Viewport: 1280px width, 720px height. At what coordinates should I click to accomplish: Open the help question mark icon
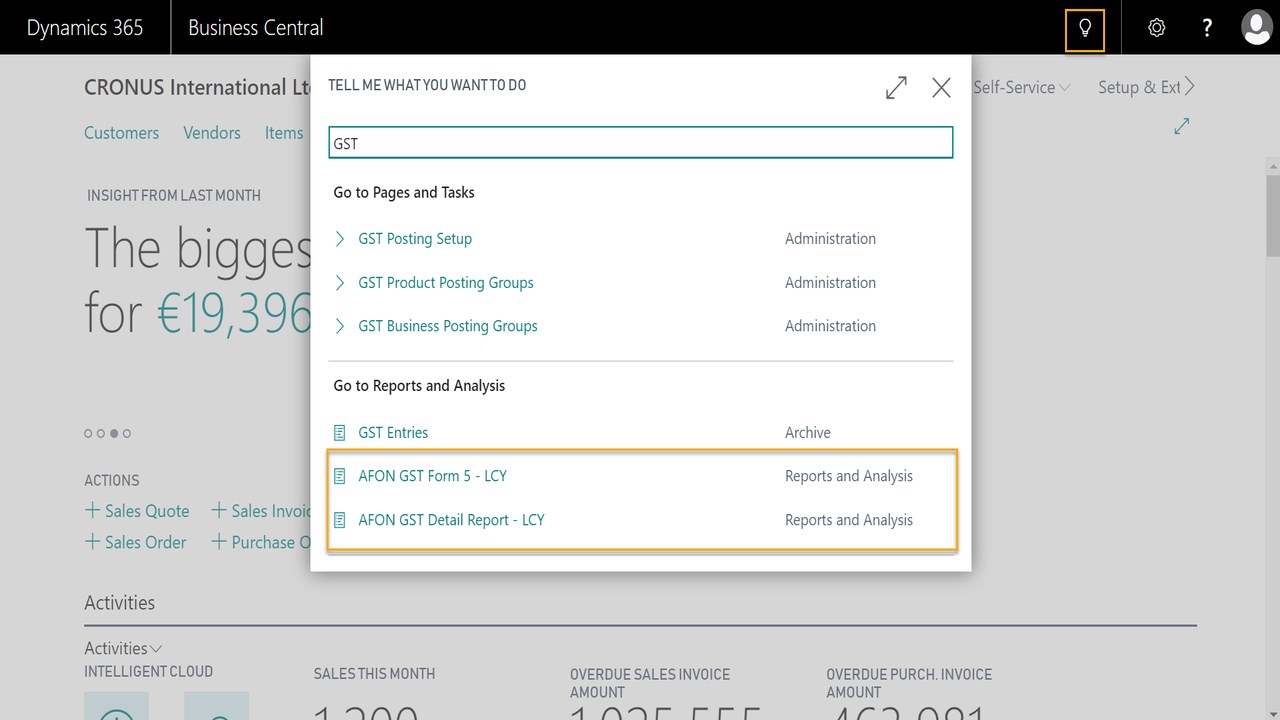pyautogui.click(x=1208, y=28)
